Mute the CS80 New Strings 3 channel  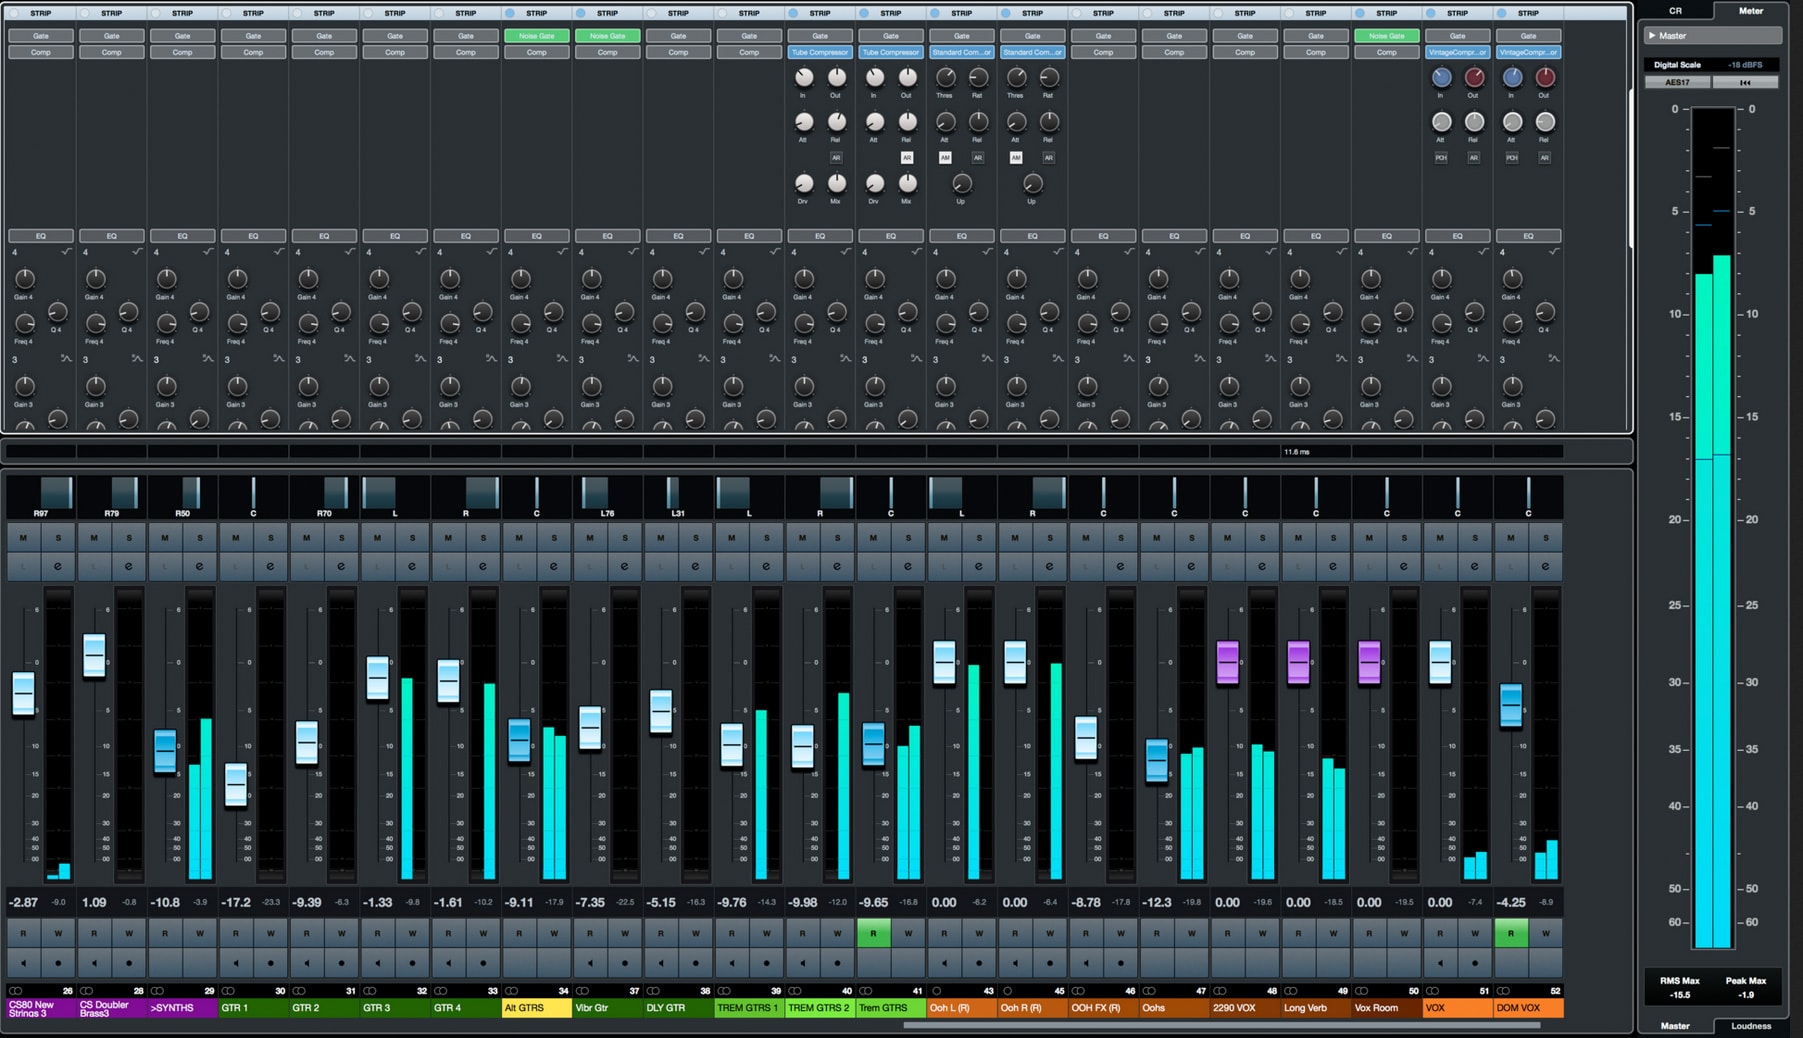pos(23,538)
